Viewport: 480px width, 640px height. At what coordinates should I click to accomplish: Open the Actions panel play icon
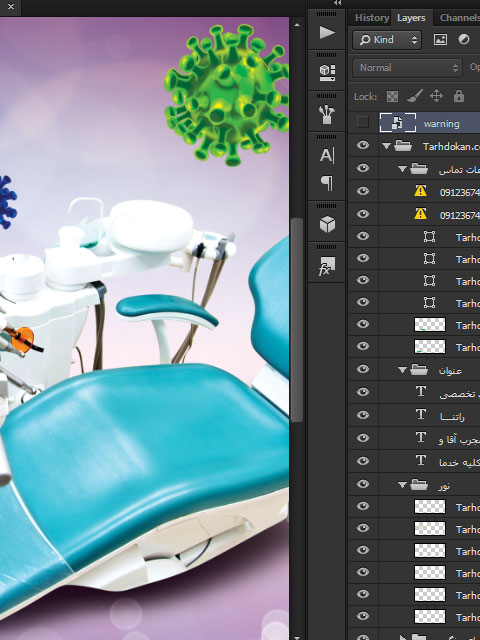[x=327, y=32]
